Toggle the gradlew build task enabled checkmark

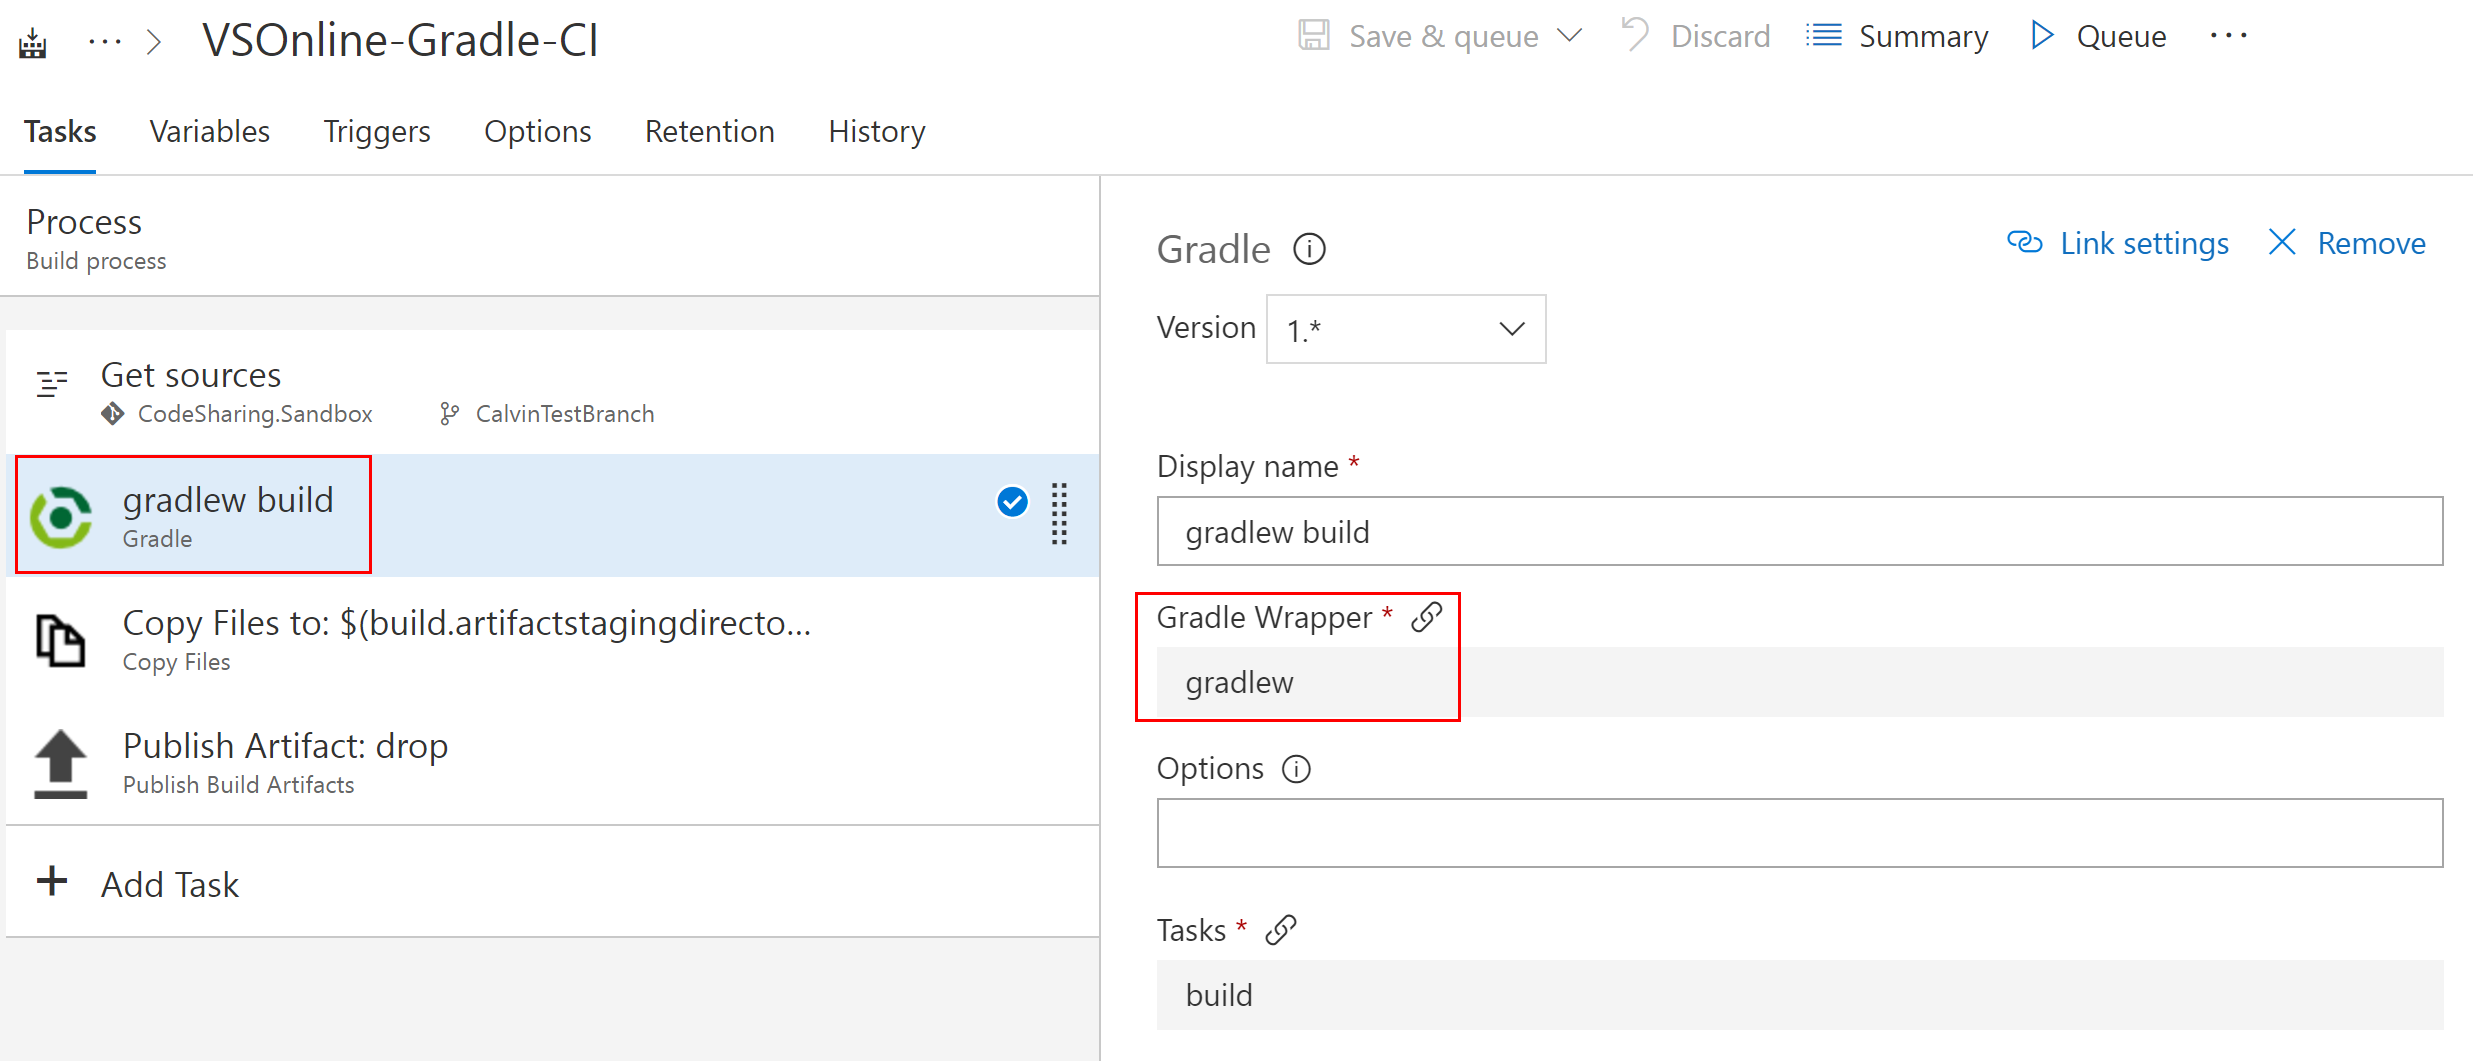(1012, 502)
